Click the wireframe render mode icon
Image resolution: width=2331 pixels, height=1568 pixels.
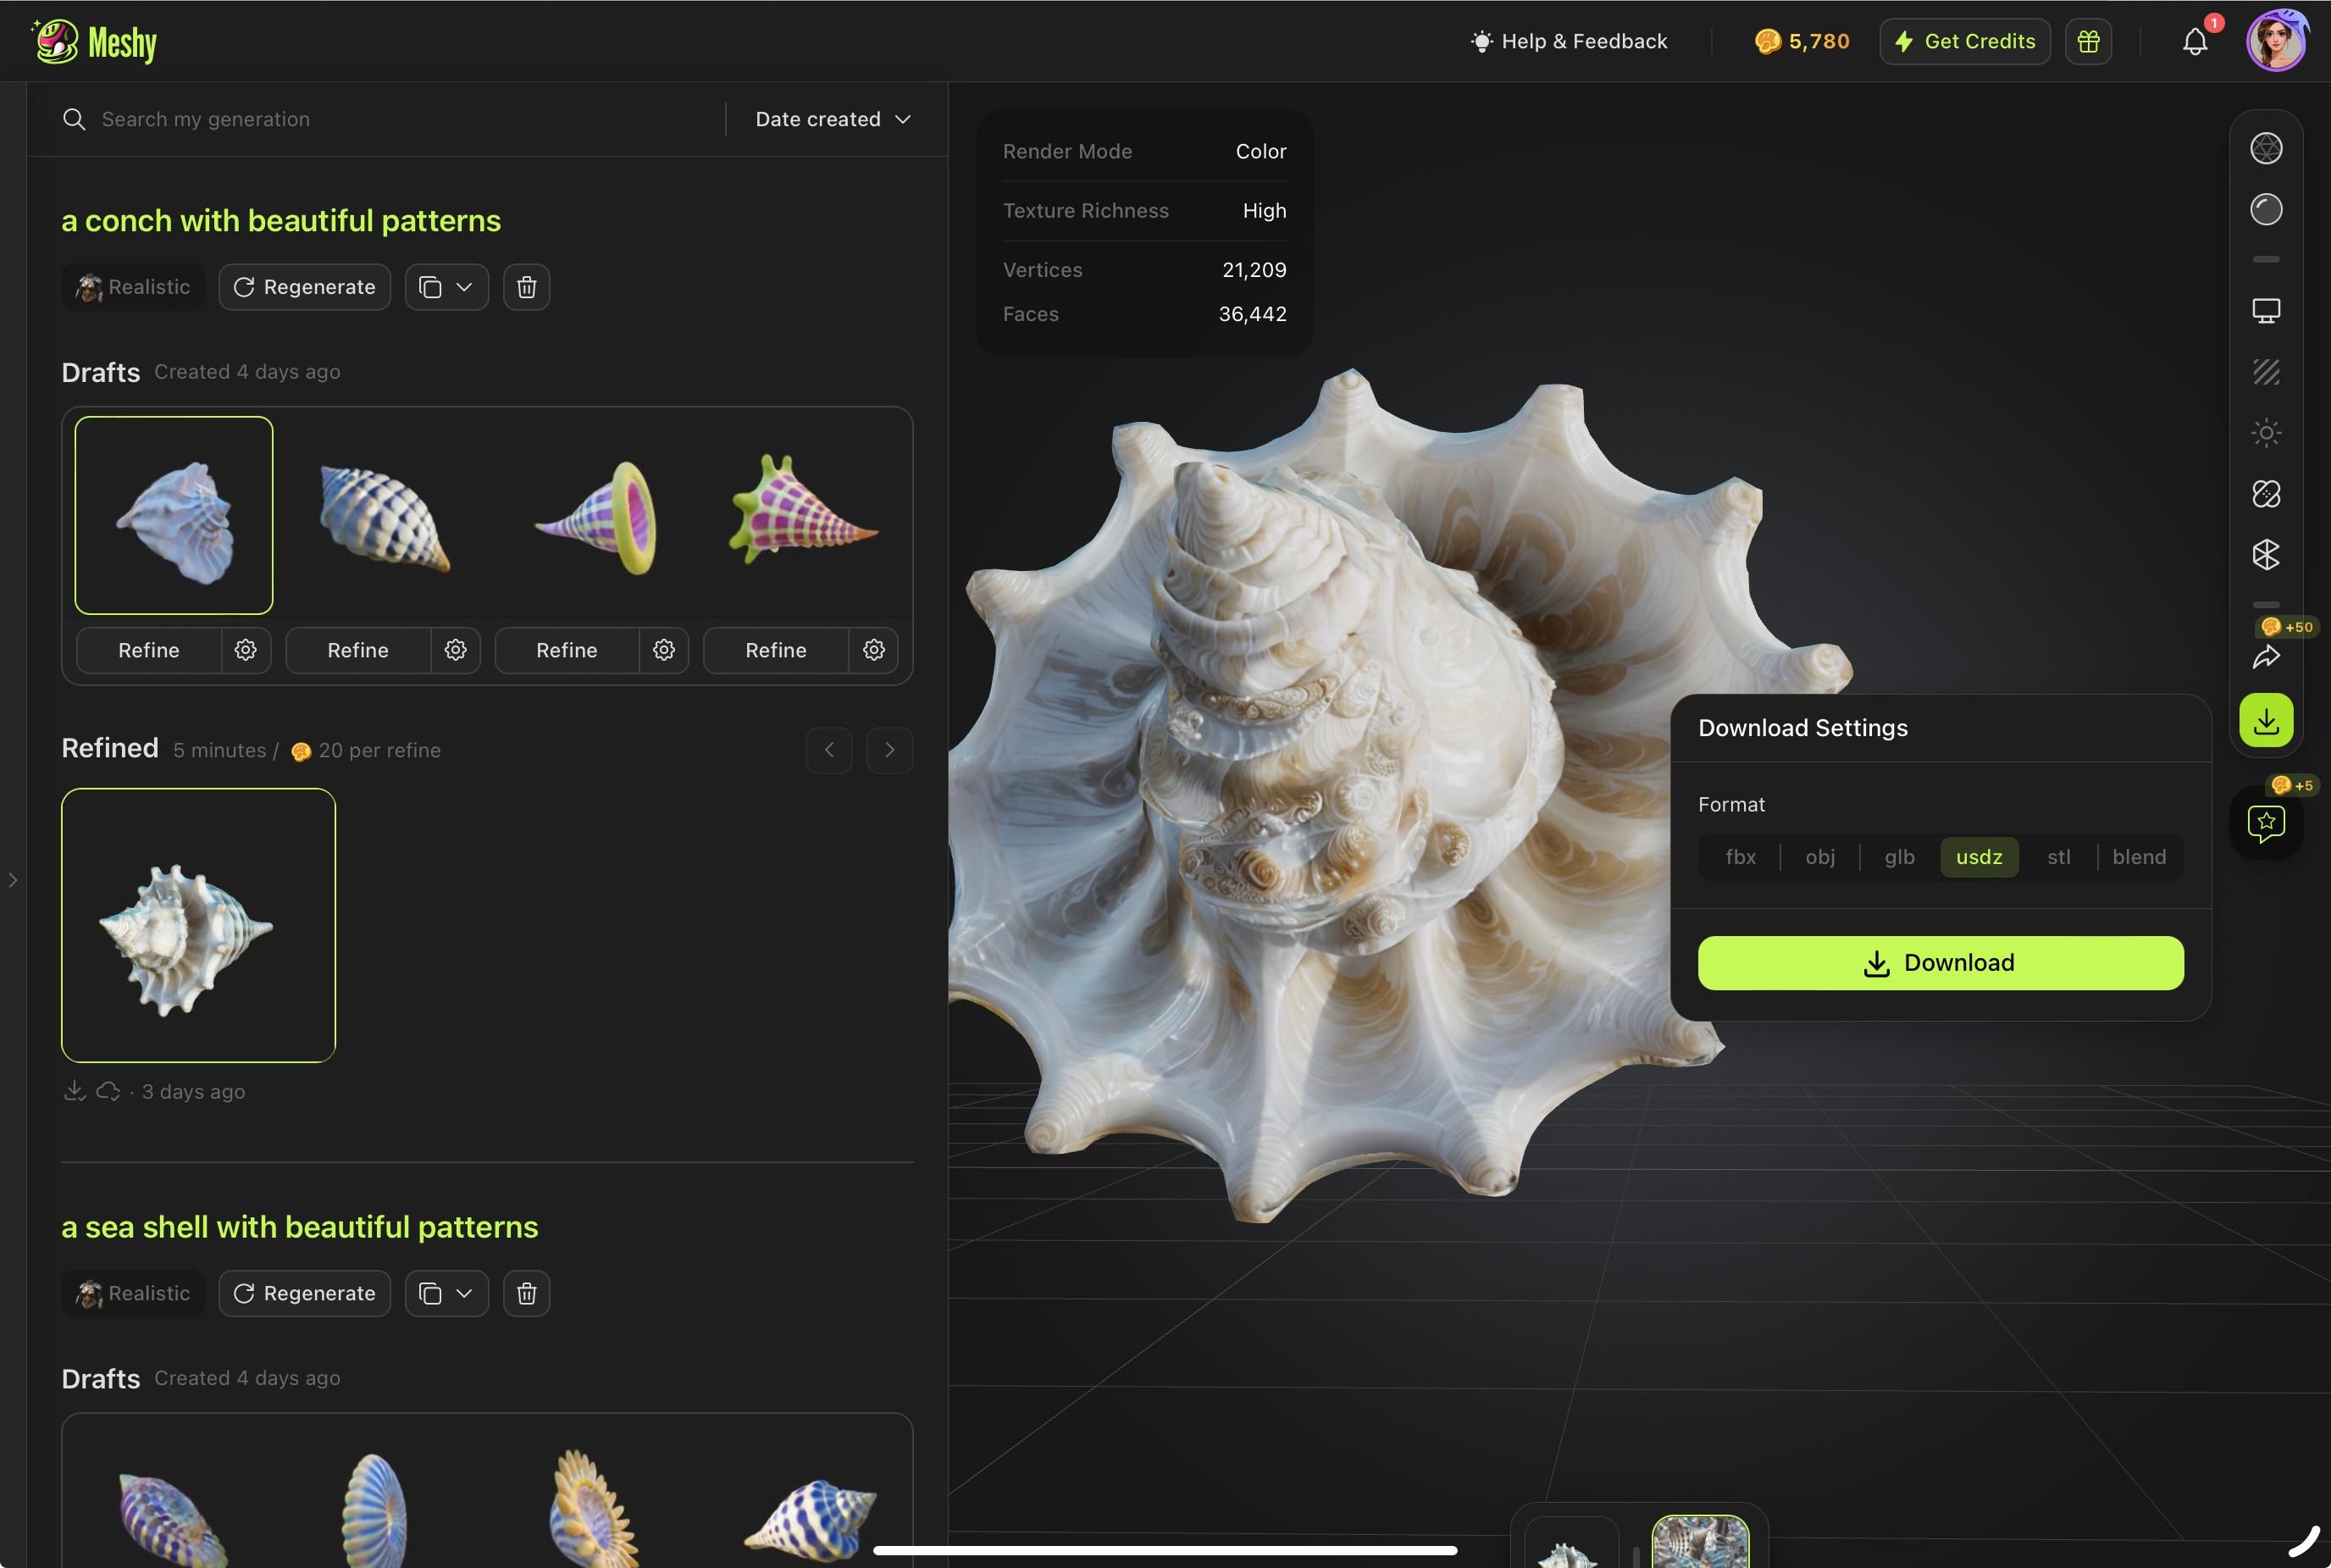(x=2267, y=149)
